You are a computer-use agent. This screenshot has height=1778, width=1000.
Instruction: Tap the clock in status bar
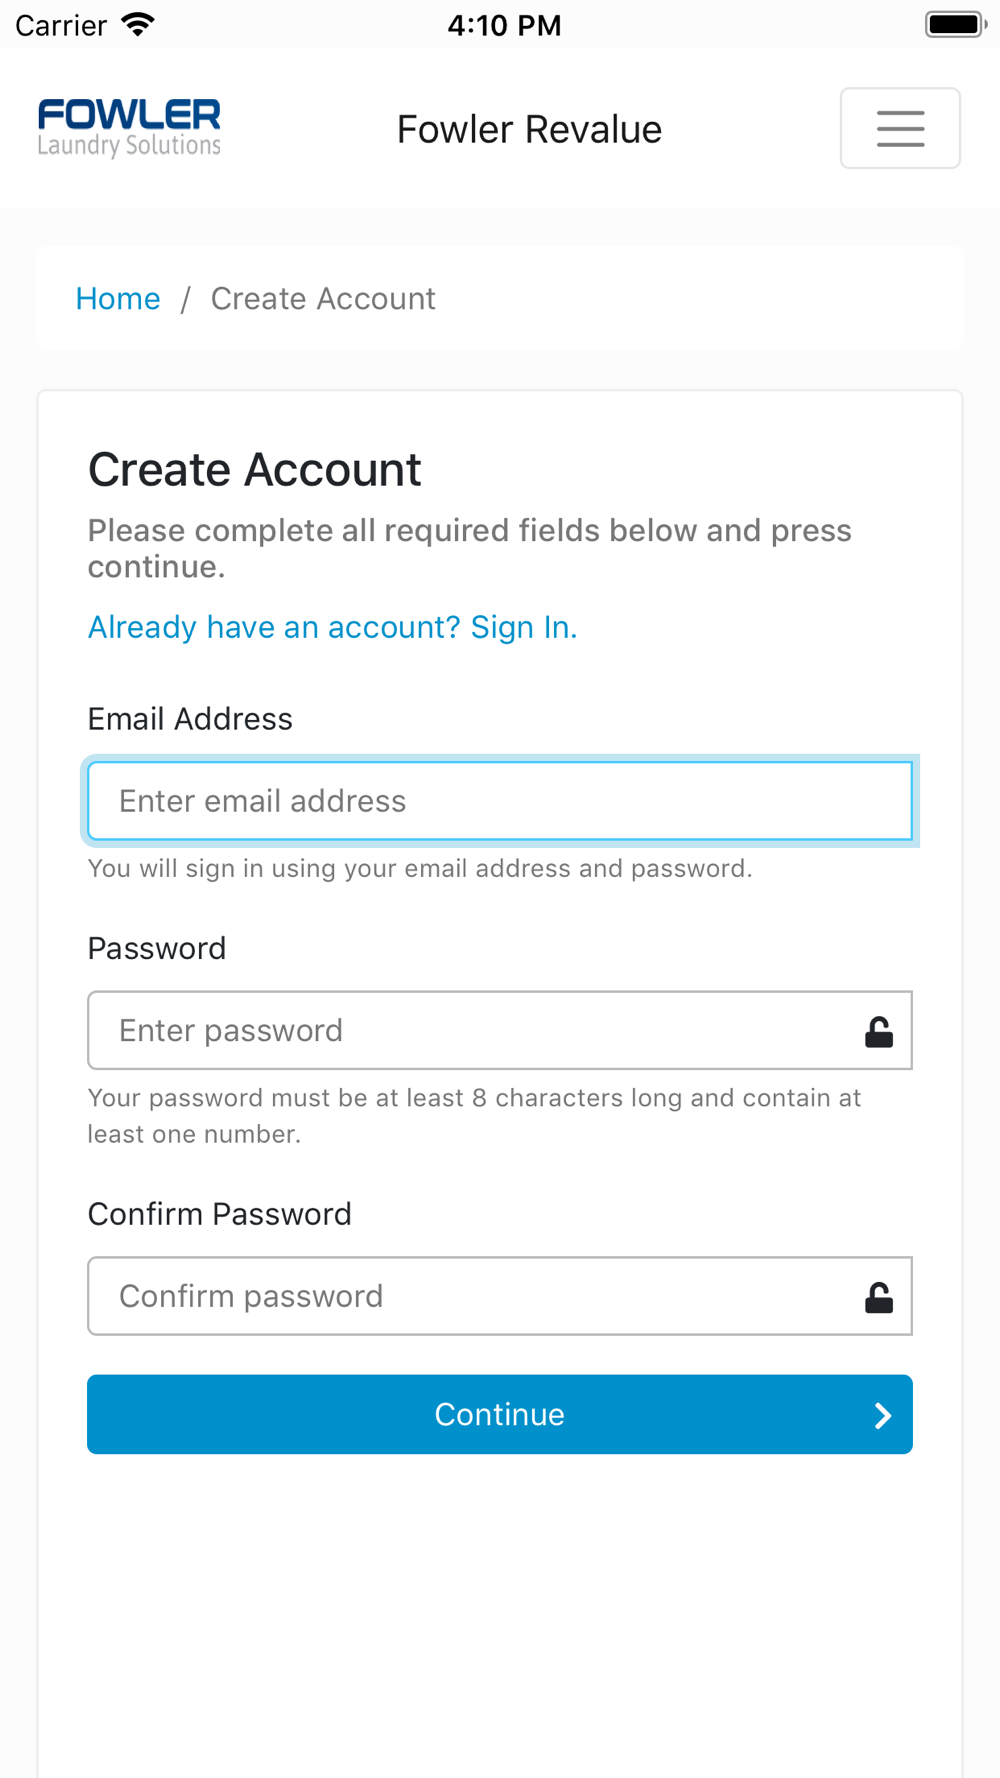pyautogui.click(x=504, y=25)
